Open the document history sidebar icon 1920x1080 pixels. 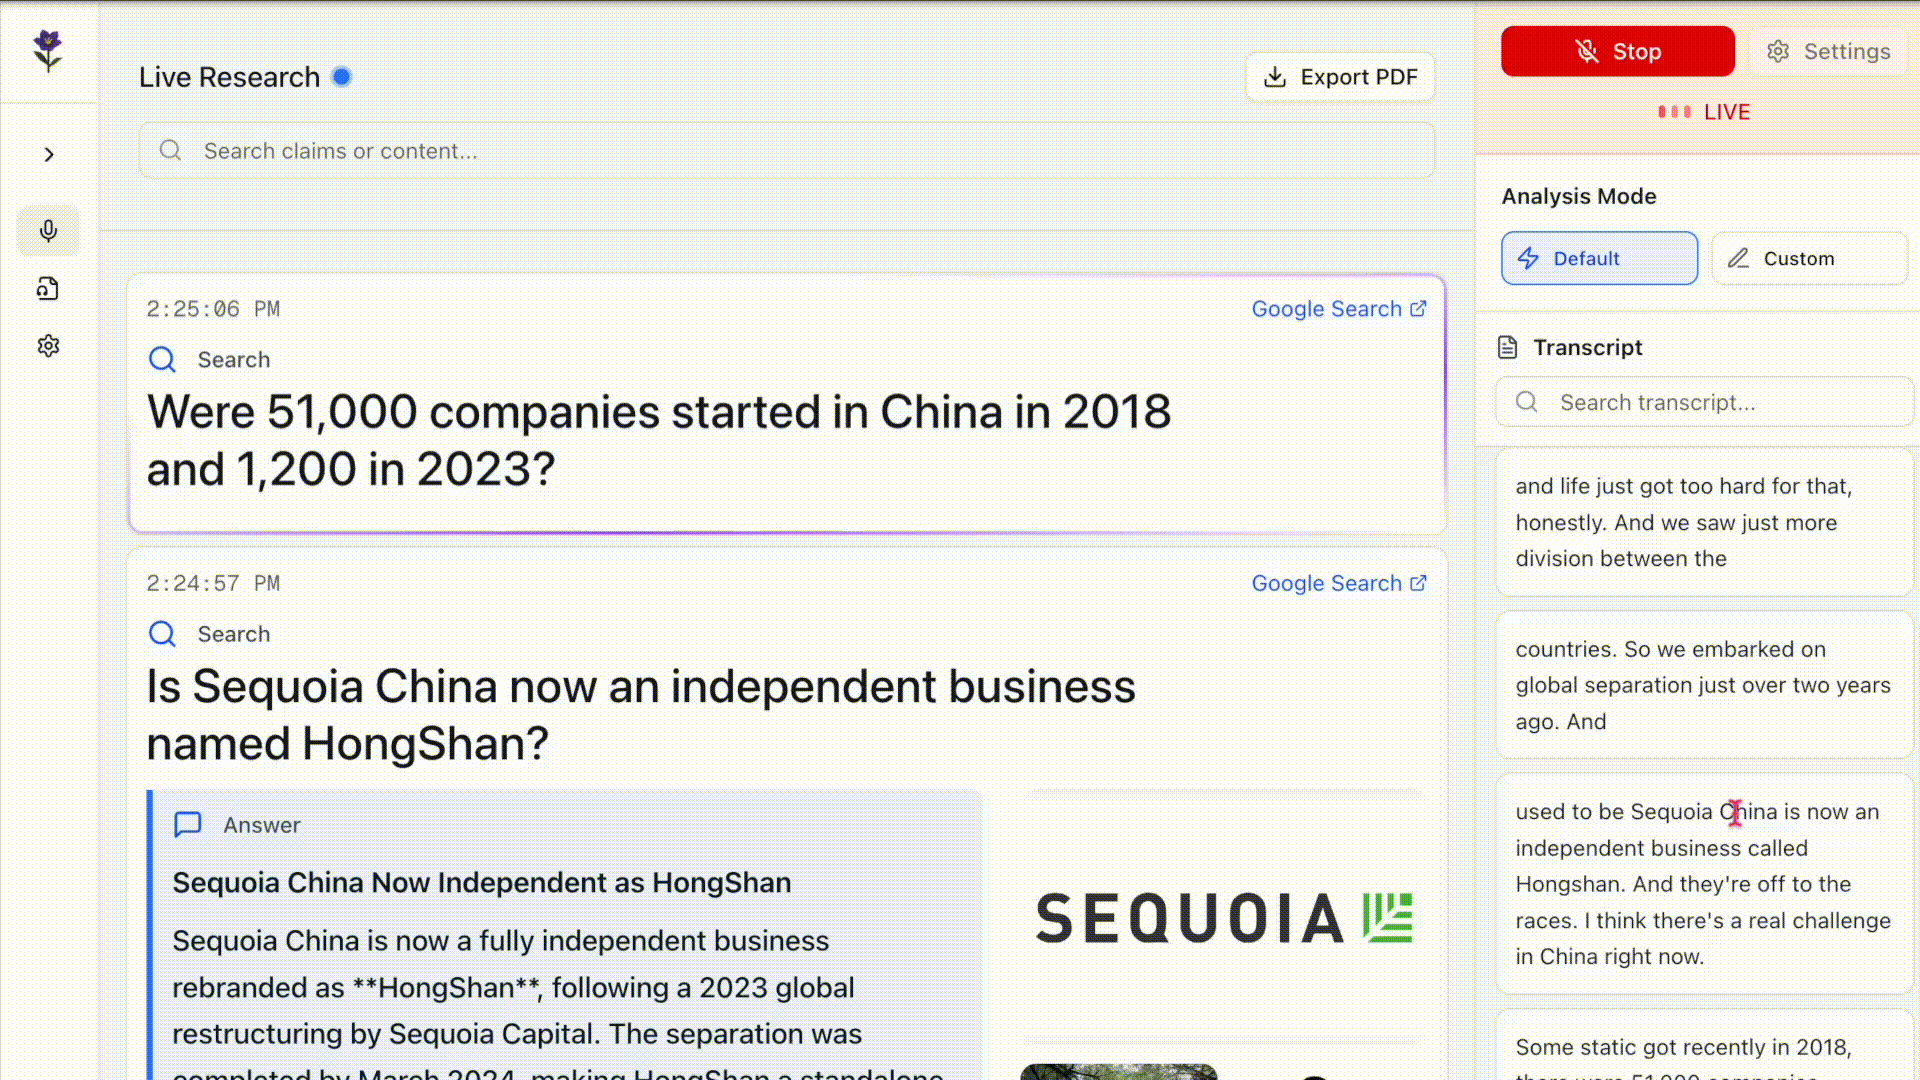click(x=48, y=289)
